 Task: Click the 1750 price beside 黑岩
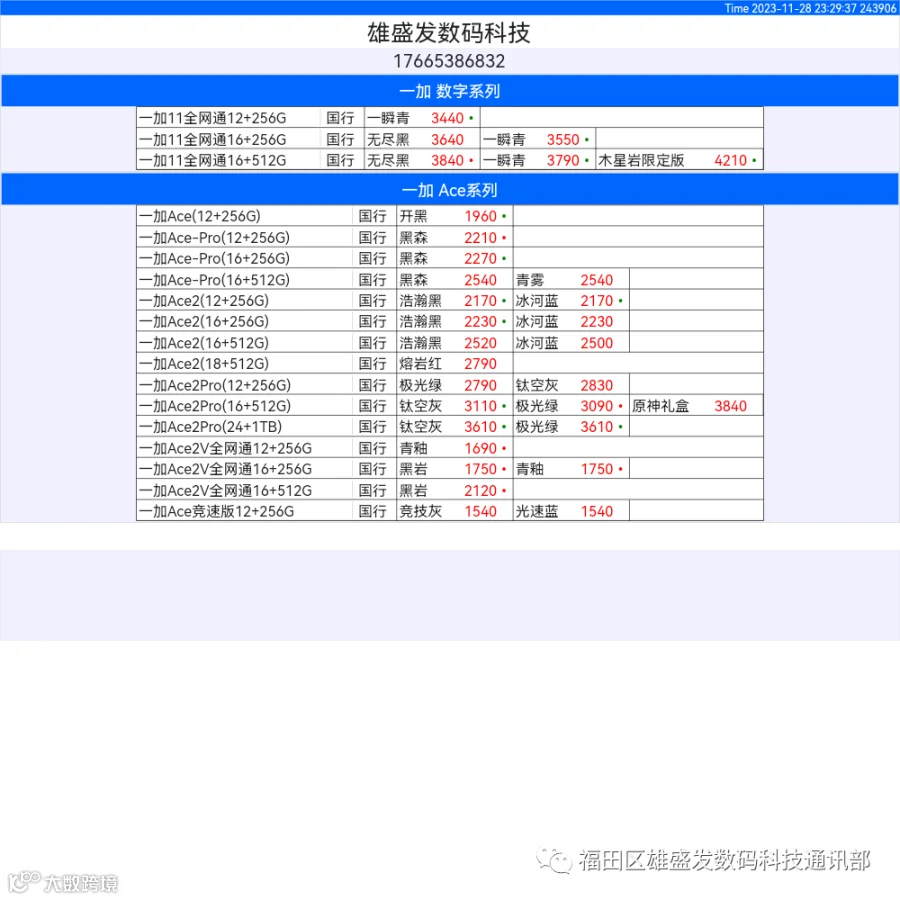pyautogui.click(x=480, y=469)
